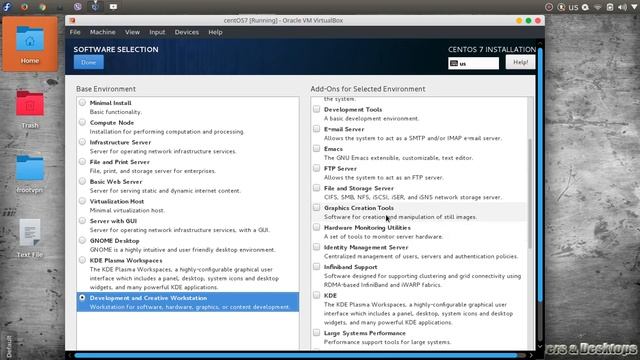640x360 pixels.
Task: Check the Emacs add-on
Action: [x=316, y=148]
